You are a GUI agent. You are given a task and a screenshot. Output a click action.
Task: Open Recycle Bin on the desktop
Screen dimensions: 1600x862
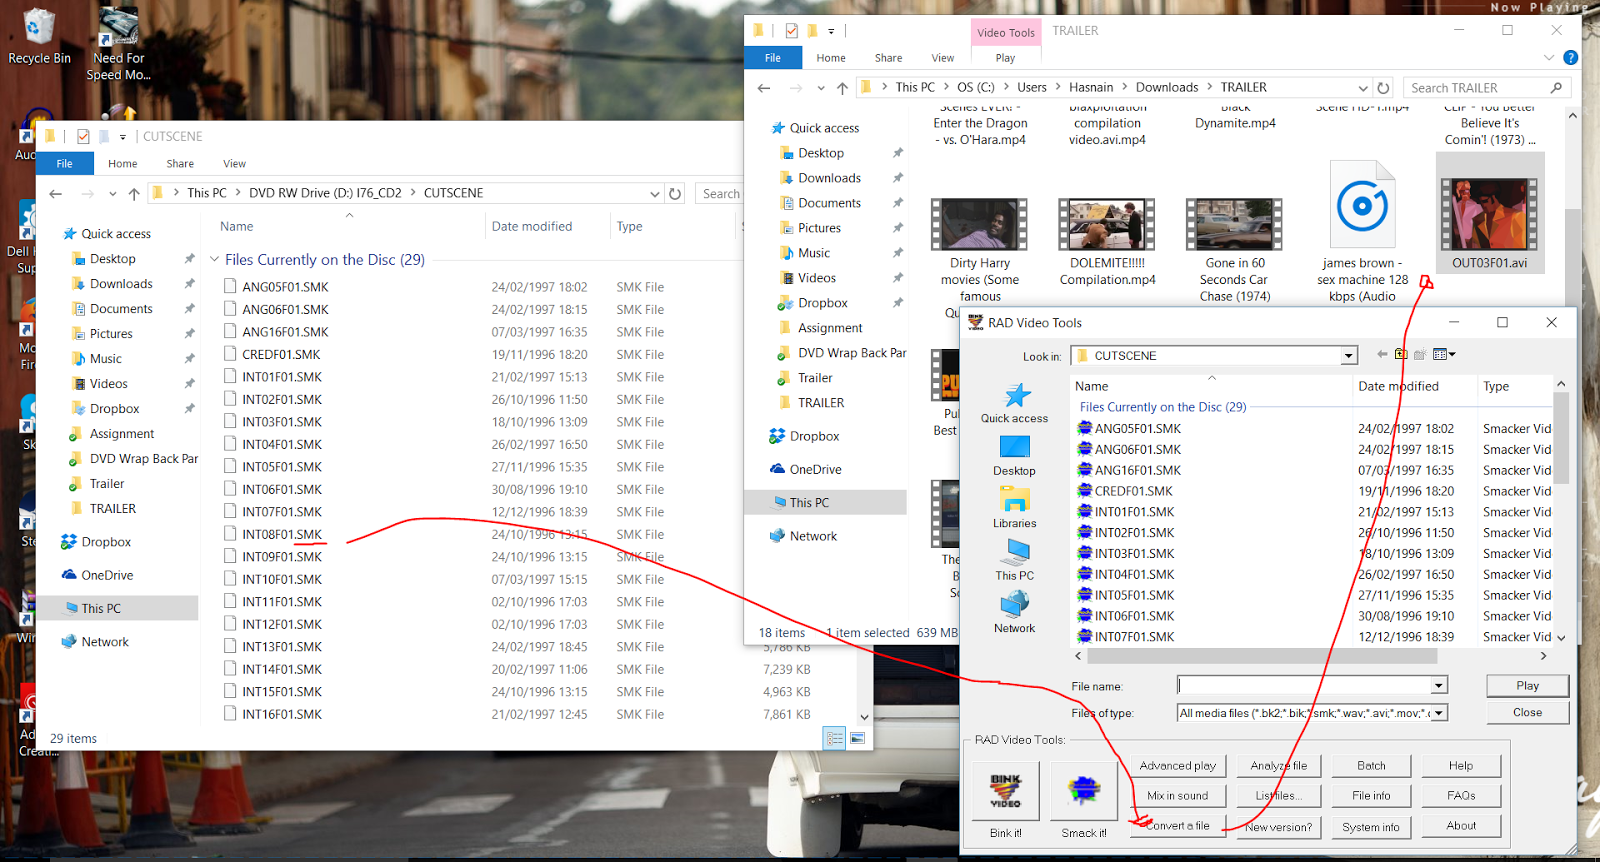point(39,36)
